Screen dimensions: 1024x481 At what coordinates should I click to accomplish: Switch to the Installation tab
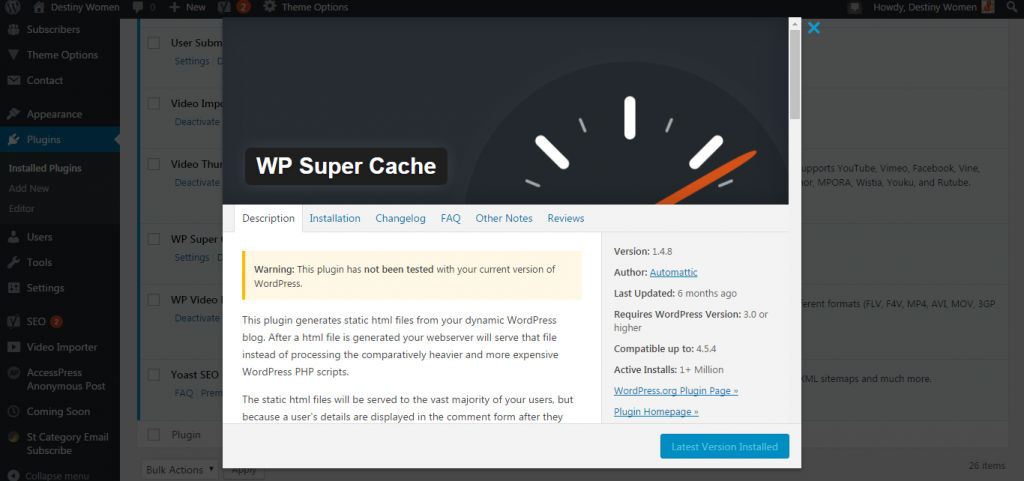334,218
